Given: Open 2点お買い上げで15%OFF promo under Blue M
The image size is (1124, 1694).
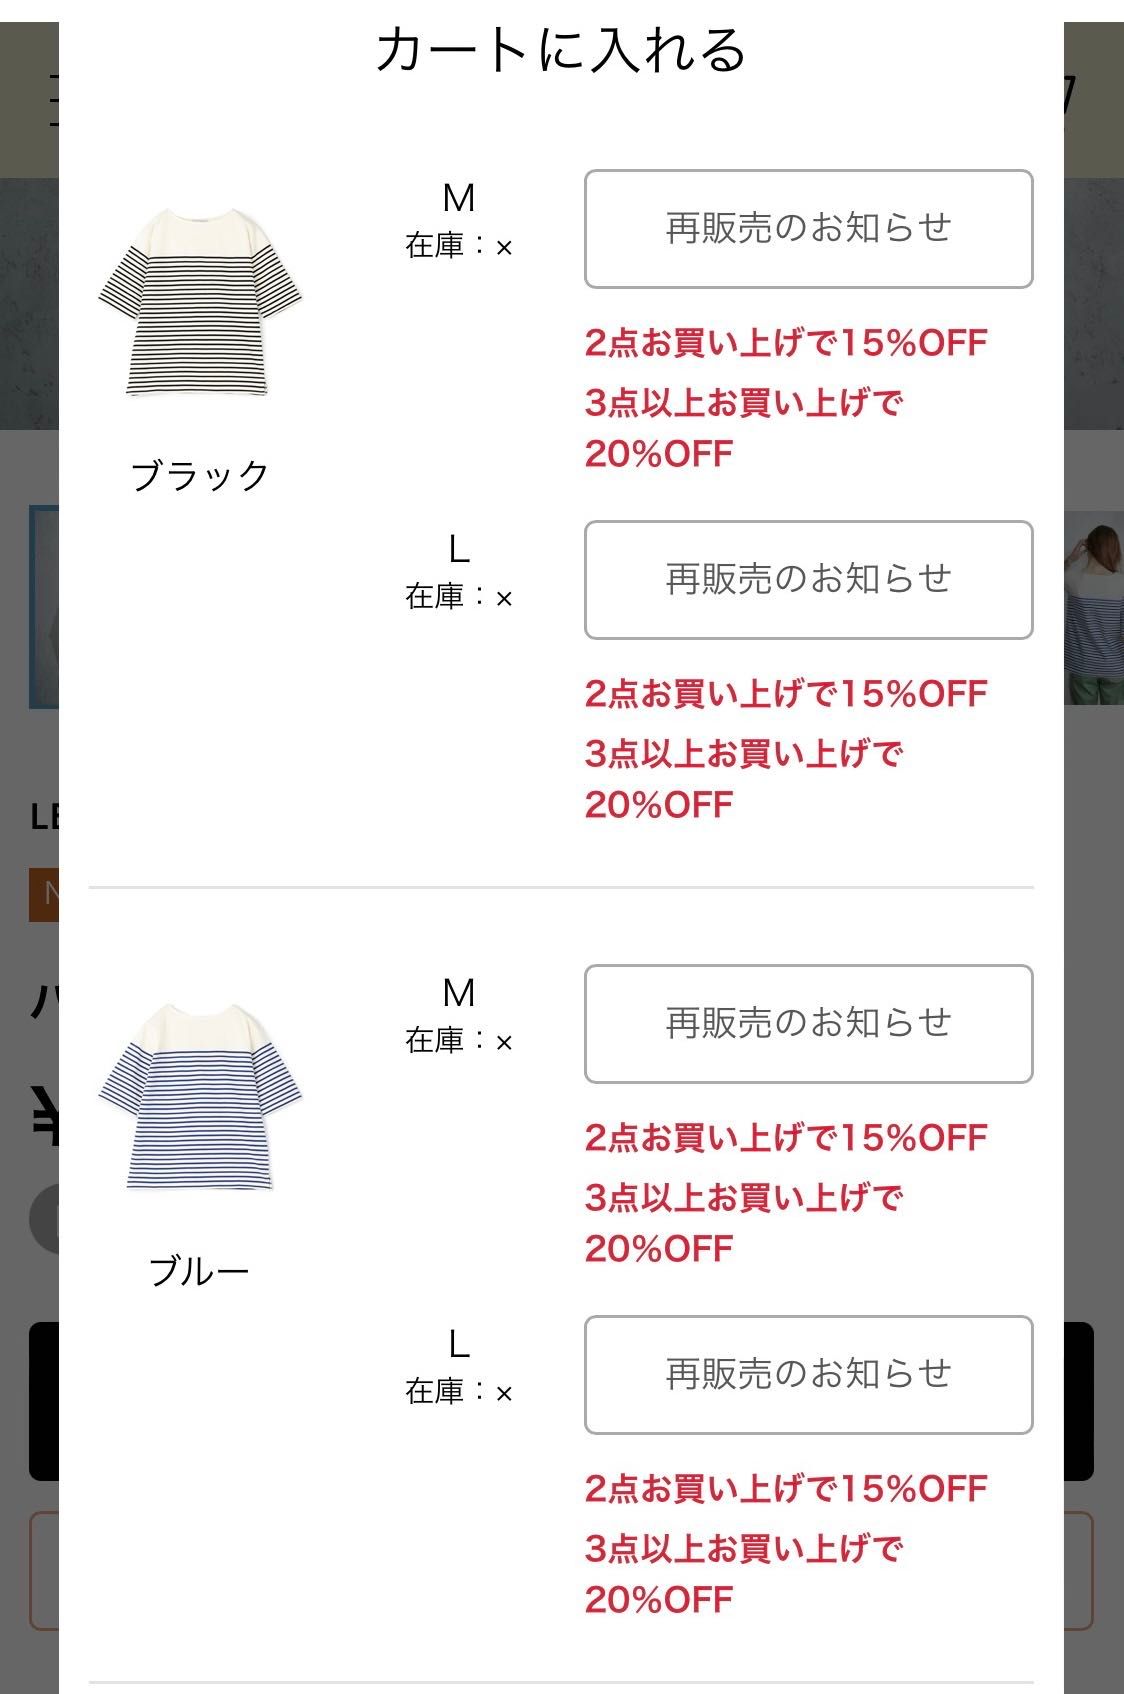Looking at the screenshot, I should click(x=786, y=1138).
